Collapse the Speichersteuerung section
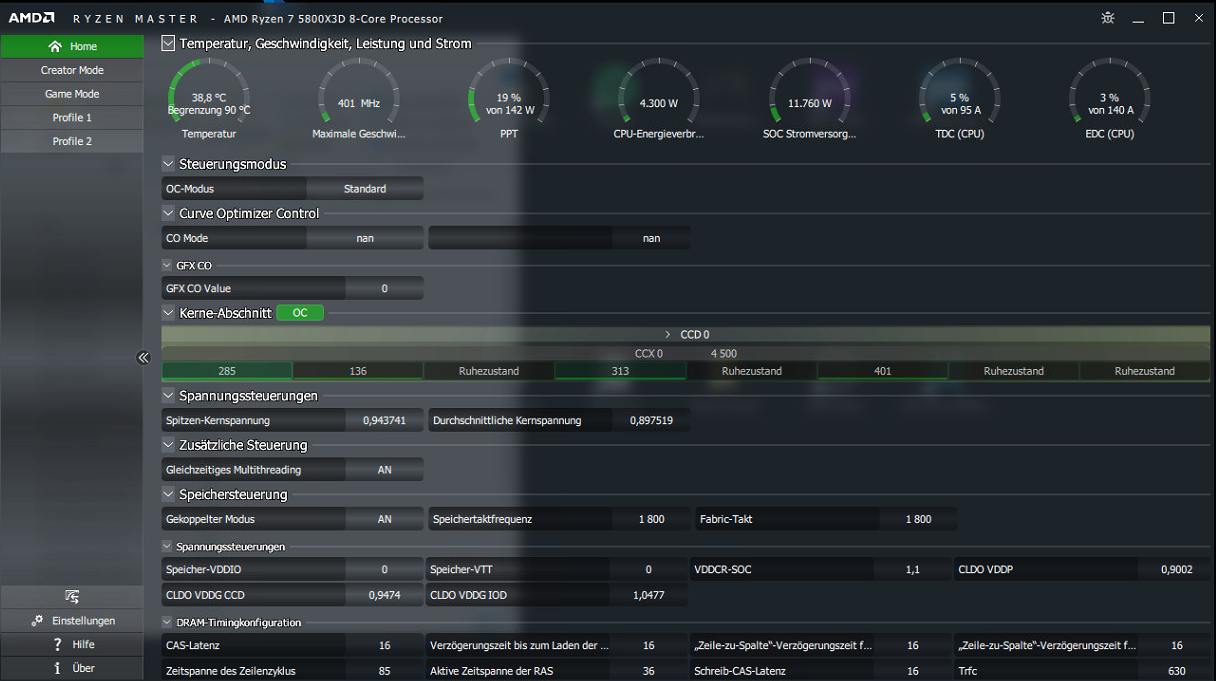 pyautogui.click(x=168, y=494)
